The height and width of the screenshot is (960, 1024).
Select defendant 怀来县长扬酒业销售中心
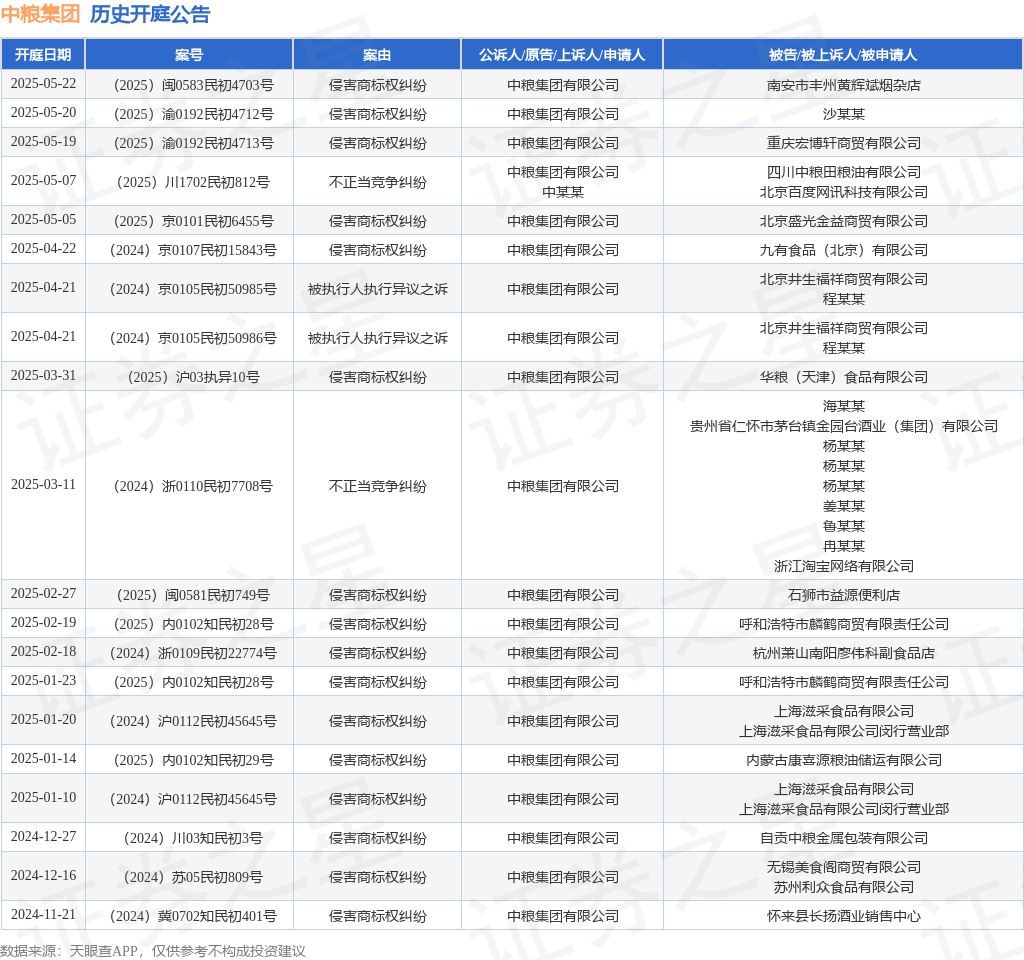[843, 916]
